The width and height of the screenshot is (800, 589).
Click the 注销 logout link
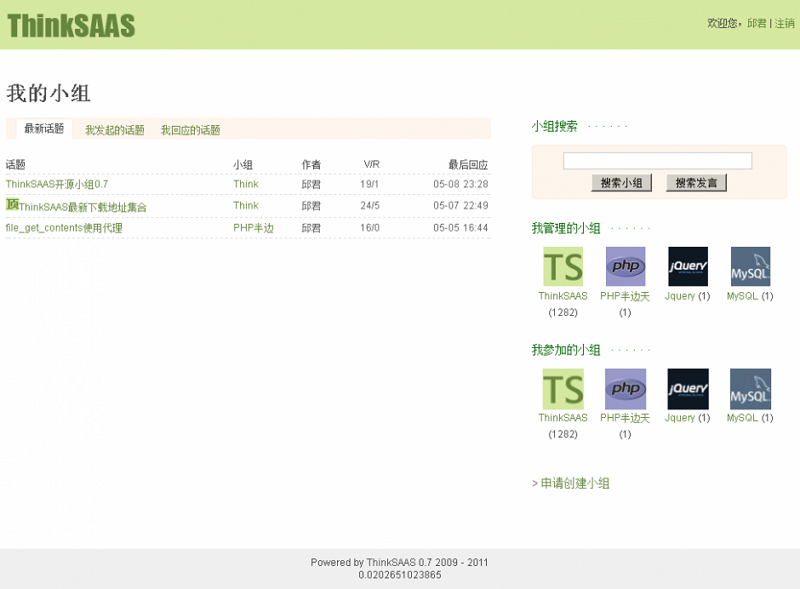coord(785,23)
